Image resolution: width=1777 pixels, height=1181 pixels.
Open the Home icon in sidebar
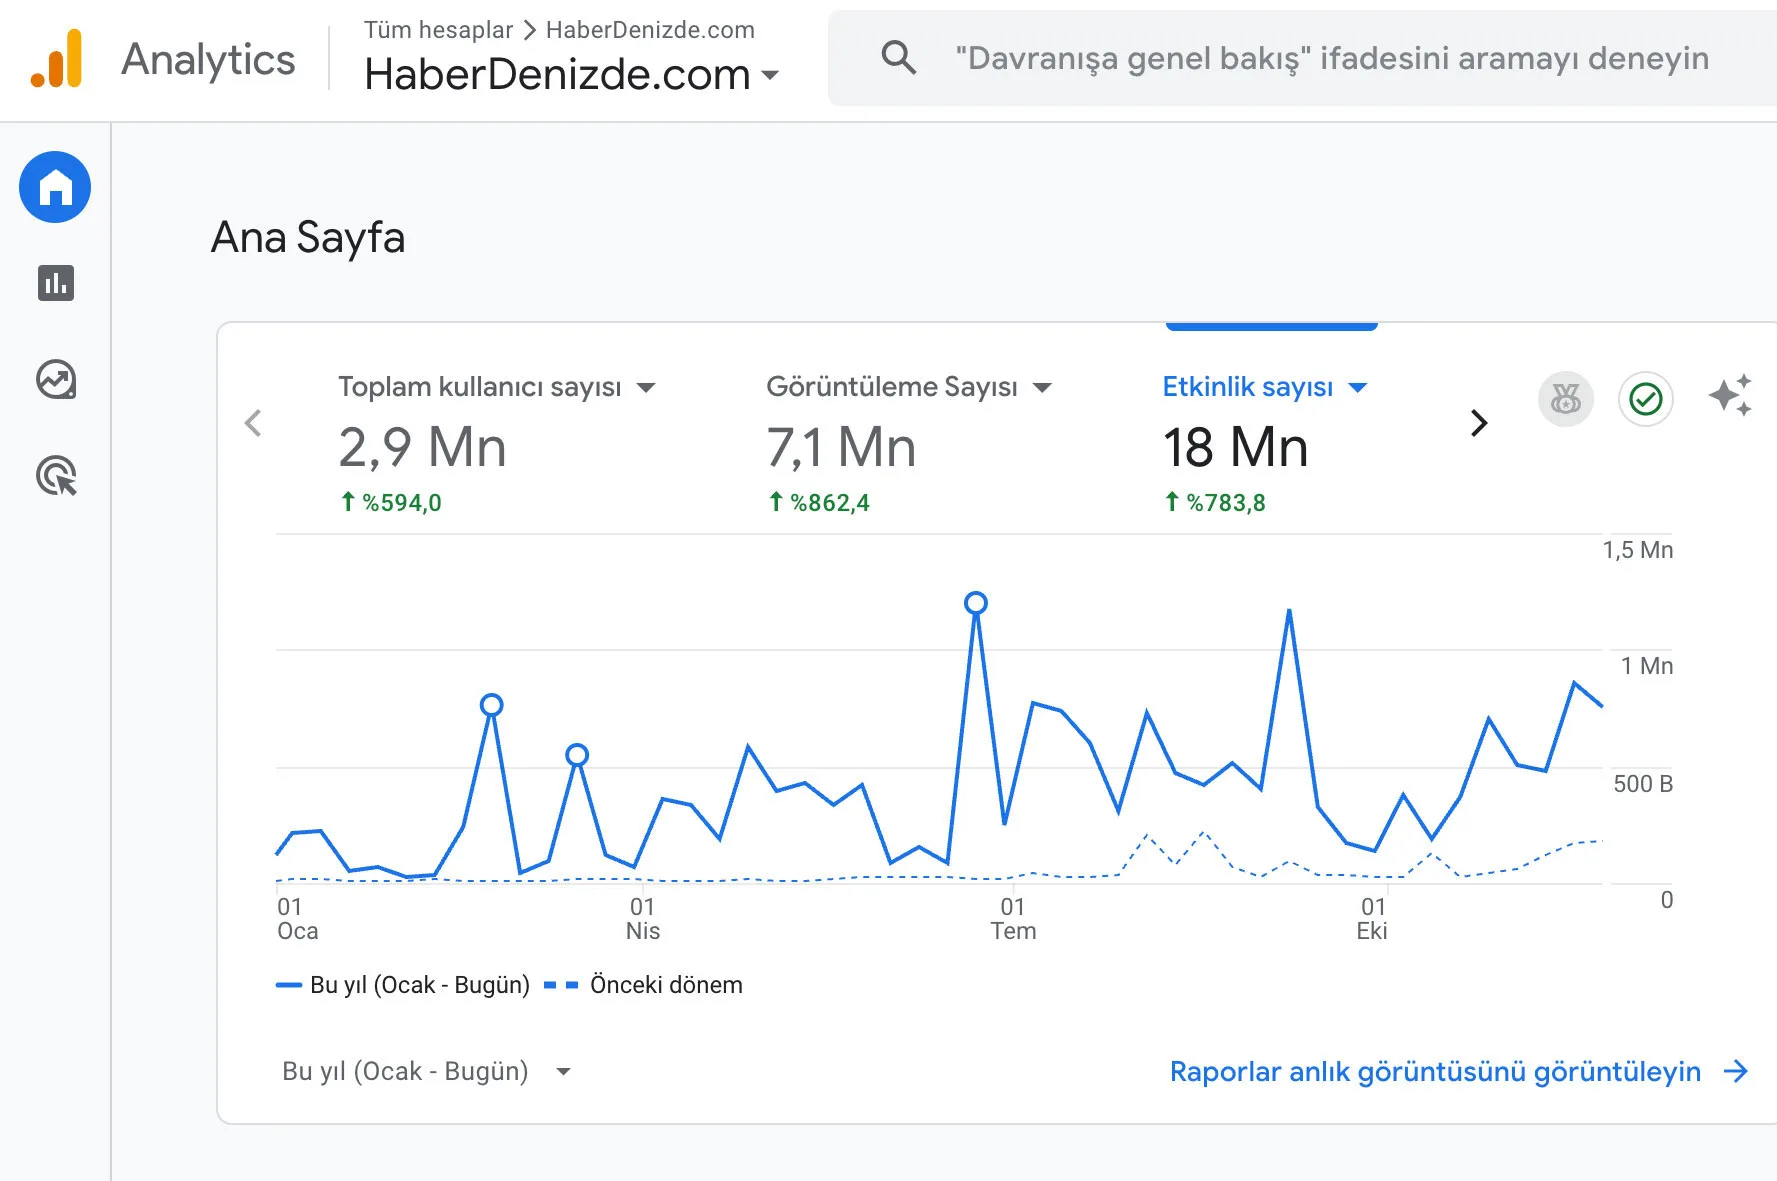point(55,187)
